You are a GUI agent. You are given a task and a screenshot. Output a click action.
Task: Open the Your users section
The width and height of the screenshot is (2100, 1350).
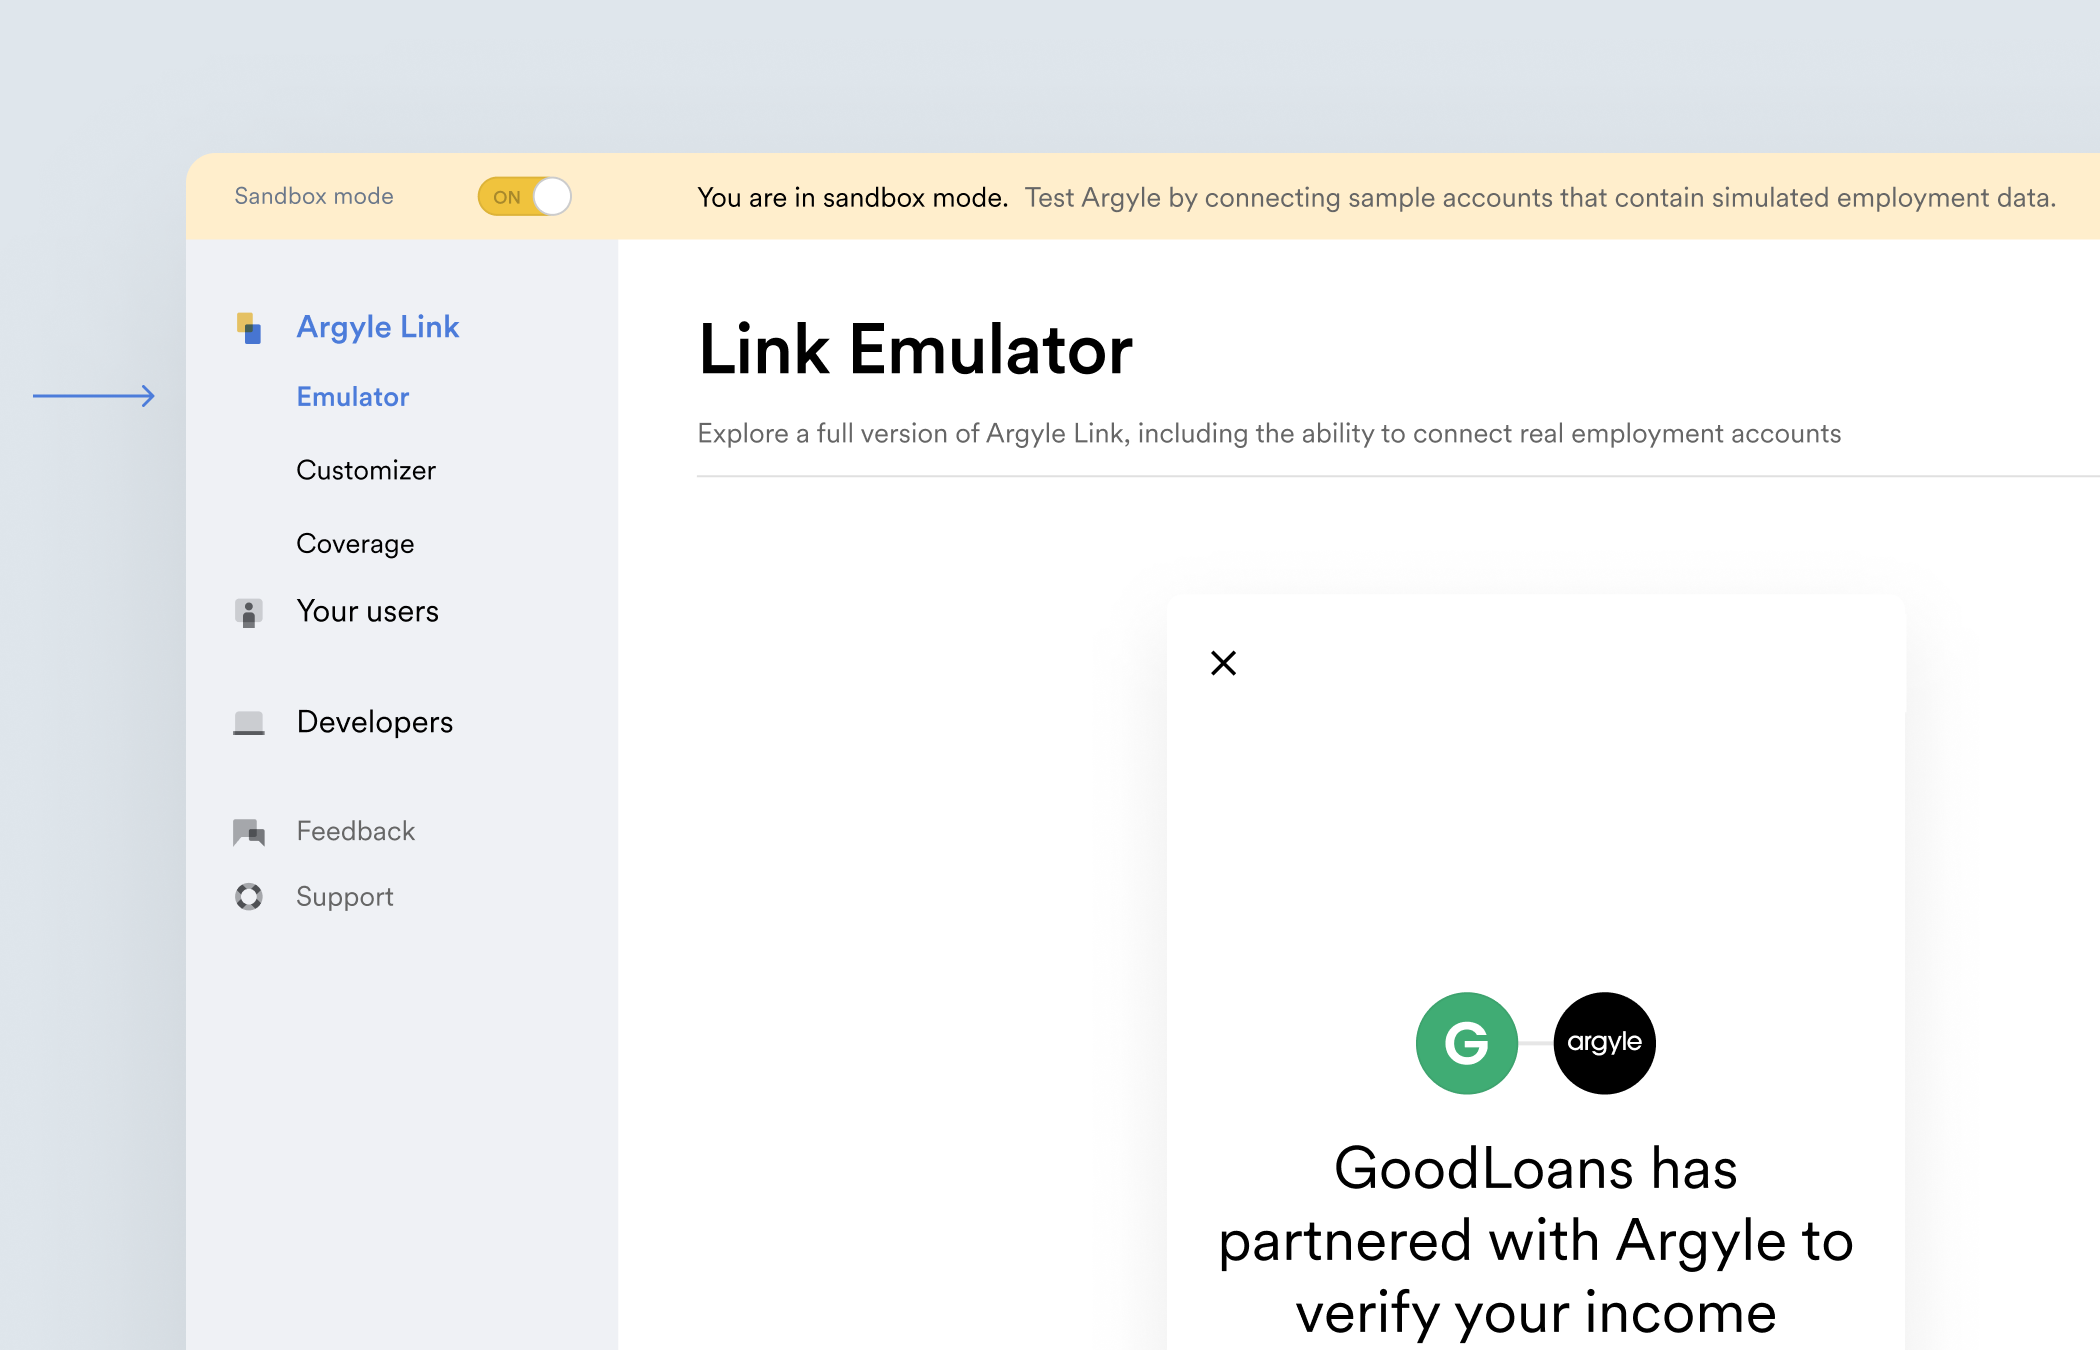(367, 611)
